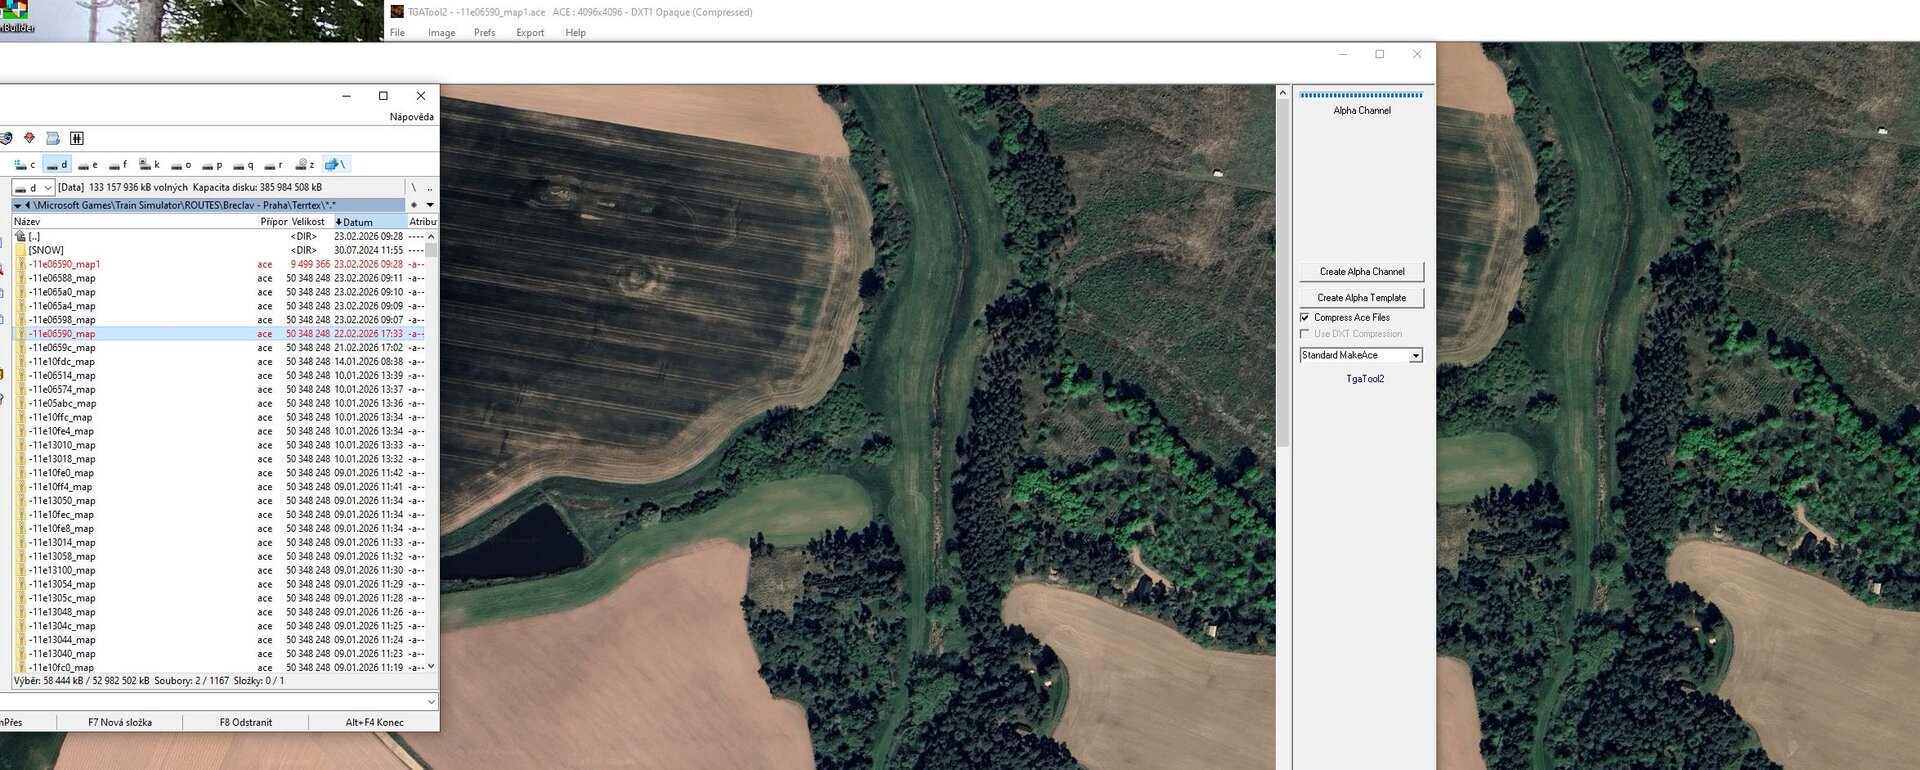Expand directory history arrow right of path bar
Screen dimensions: 1920x770
(x=430, y=205)
